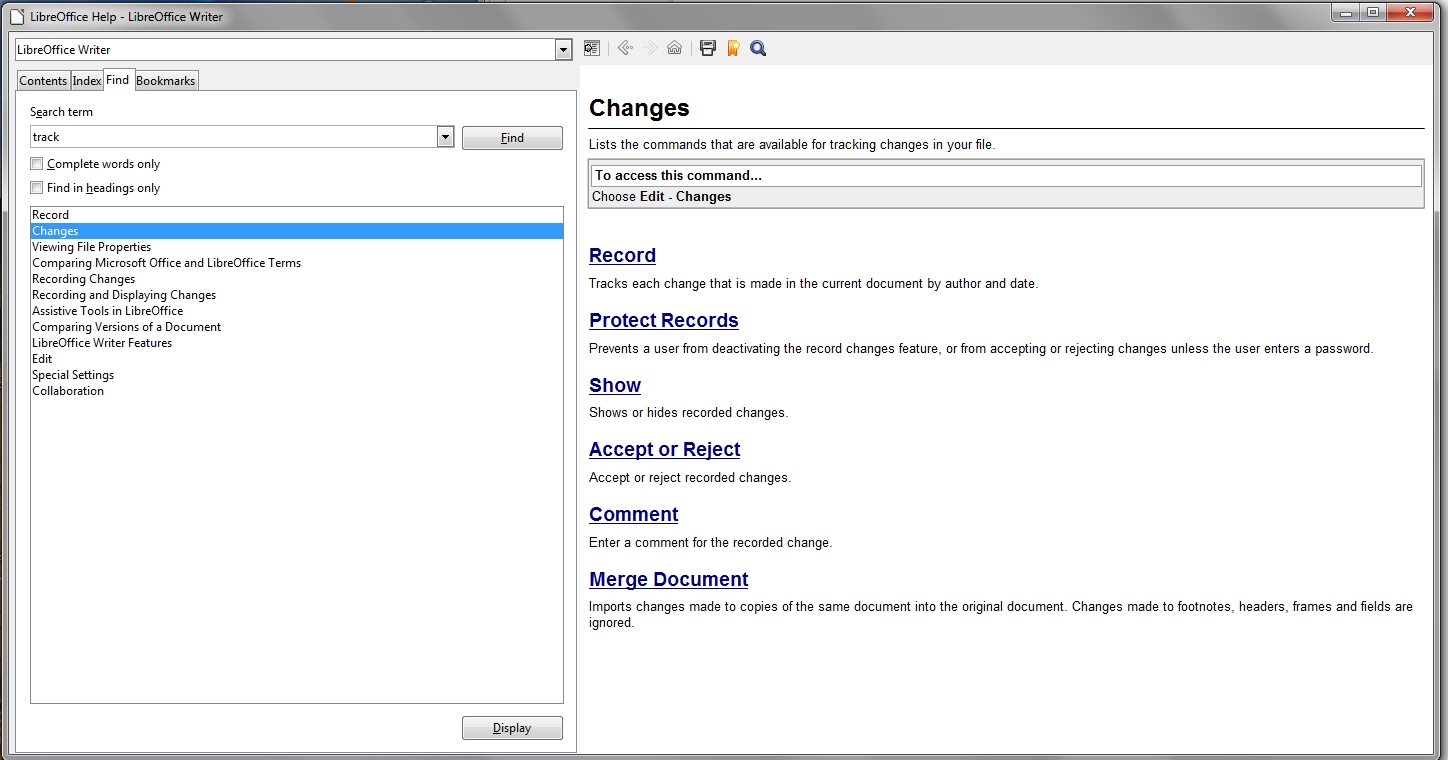Image resolution: width=1448 pixels, height=760 pixels.
Task: Focus the Search term text field
Action: (x=234, y=137)
